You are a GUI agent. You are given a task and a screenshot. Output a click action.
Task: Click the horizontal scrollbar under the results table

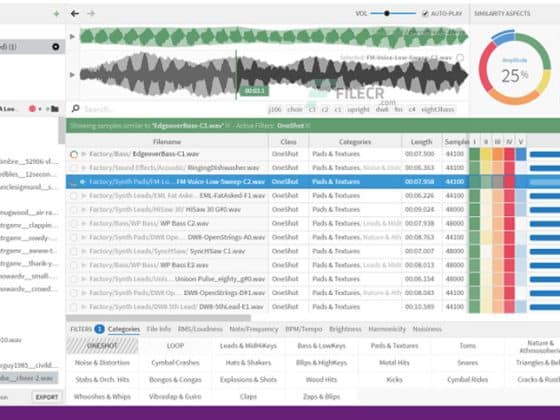[x=159, y=318]
